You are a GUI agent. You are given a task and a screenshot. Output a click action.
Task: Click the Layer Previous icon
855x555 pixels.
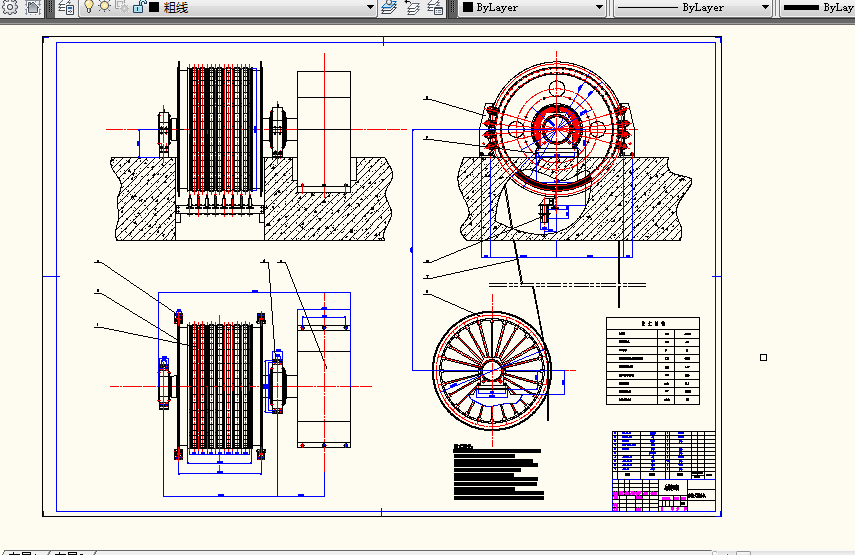(x=412, y=7)
